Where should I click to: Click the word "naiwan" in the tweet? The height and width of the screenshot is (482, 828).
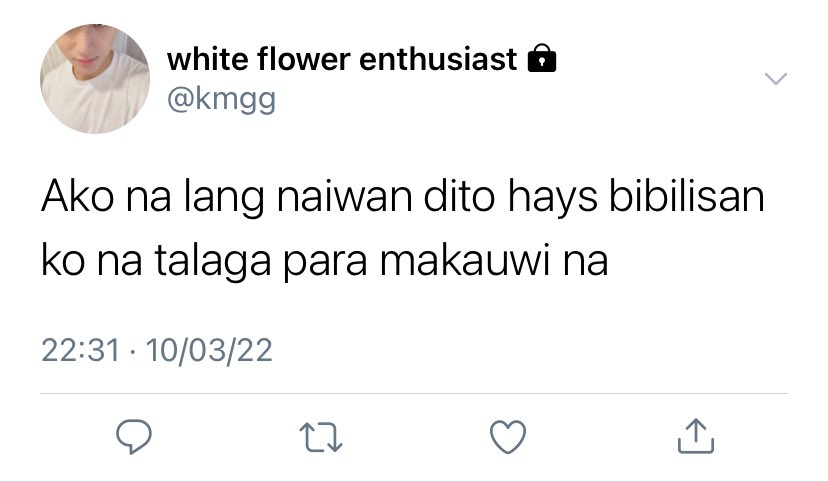(x=344, y=196)
